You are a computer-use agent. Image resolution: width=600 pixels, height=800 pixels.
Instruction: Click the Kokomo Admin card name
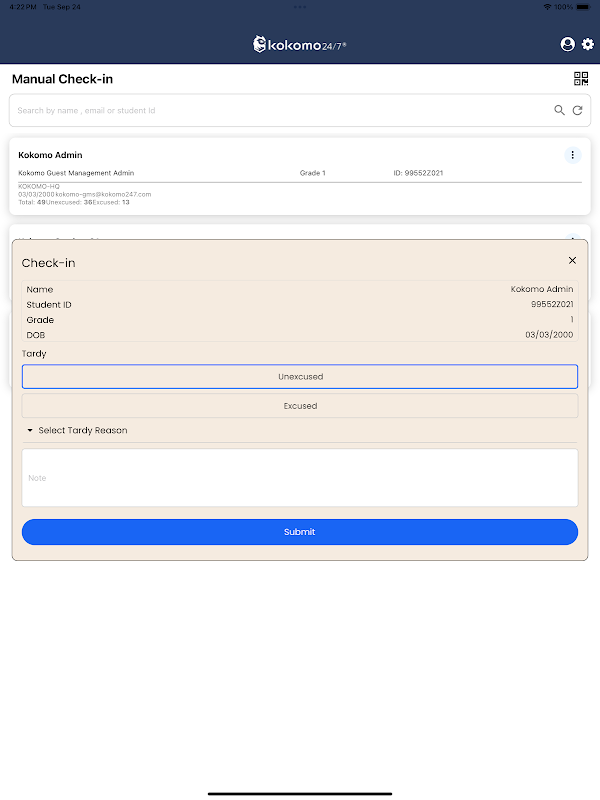[x=50, y=155]
